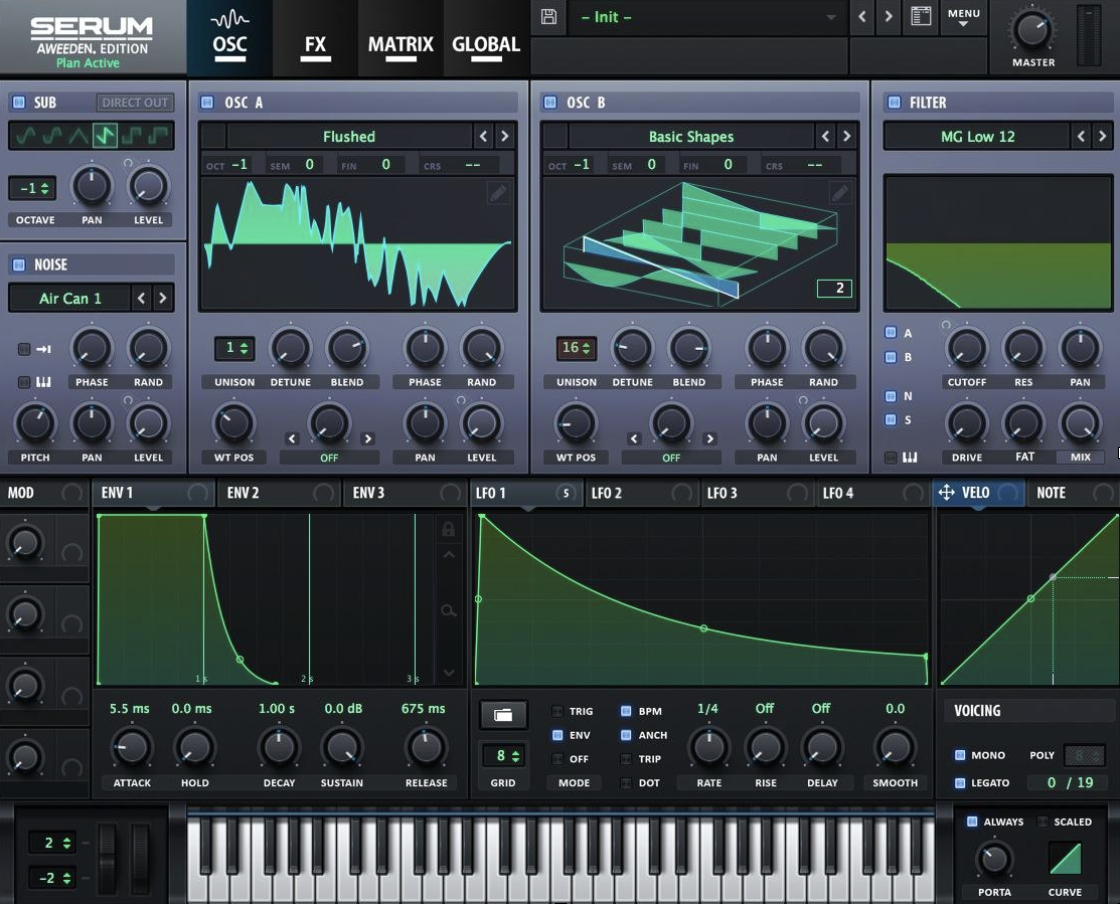This screenshot has width=1120, height=904.
Task: Toggle the SUB oscillator on/off
Action: point(19,102)
